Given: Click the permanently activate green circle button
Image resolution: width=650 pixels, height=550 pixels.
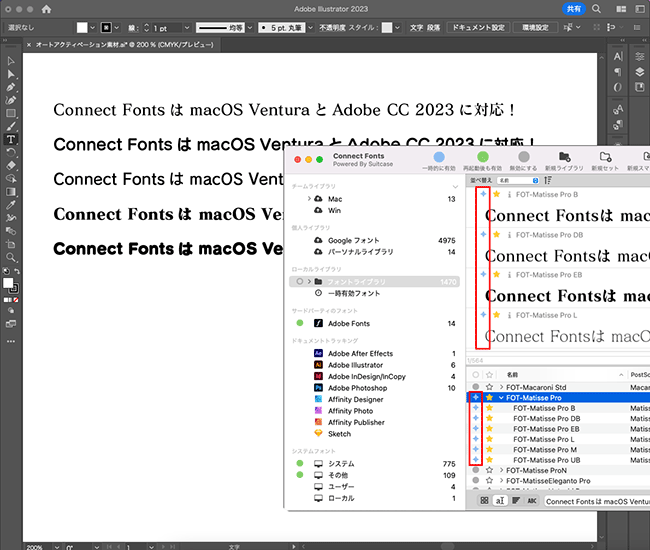Looking at the screenshot, I should coord(483,157).
